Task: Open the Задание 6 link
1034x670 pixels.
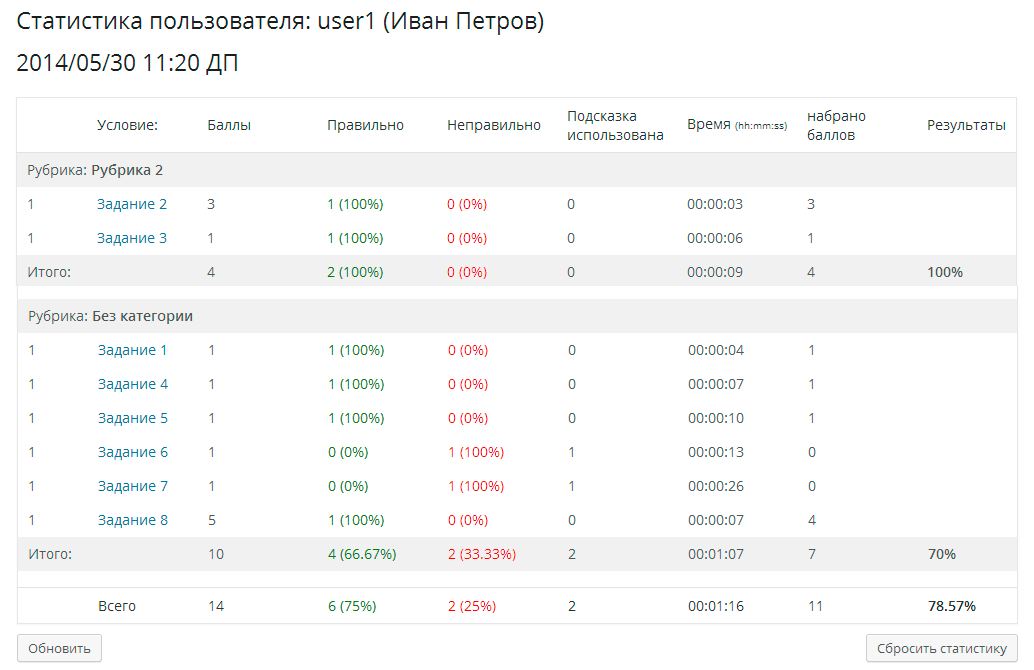Action: coord(133,452)
